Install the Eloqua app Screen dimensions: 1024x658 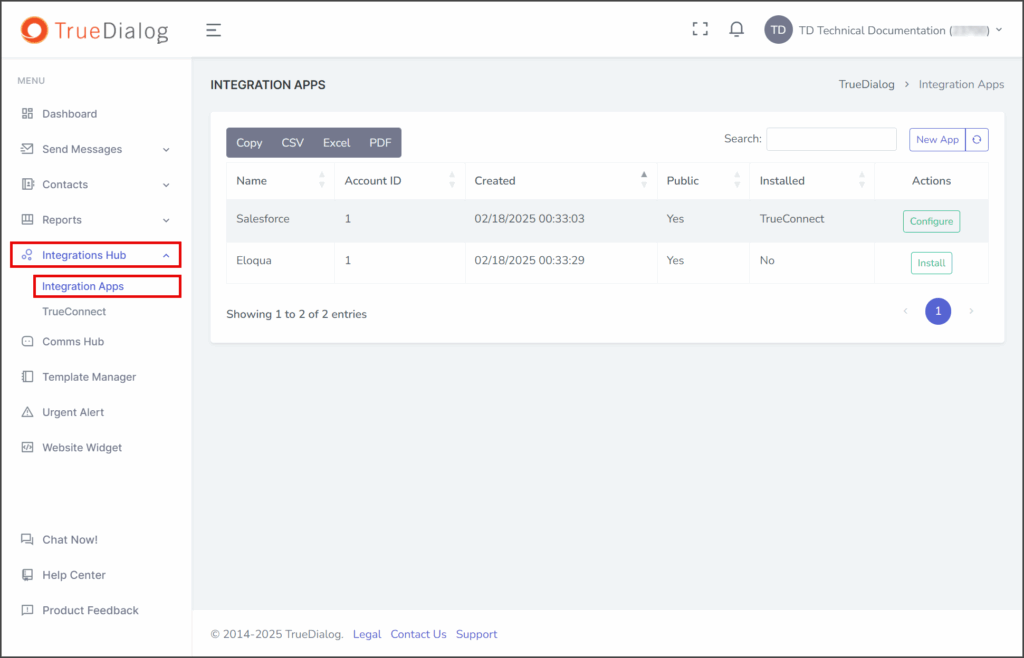click(x=931, y=263)
